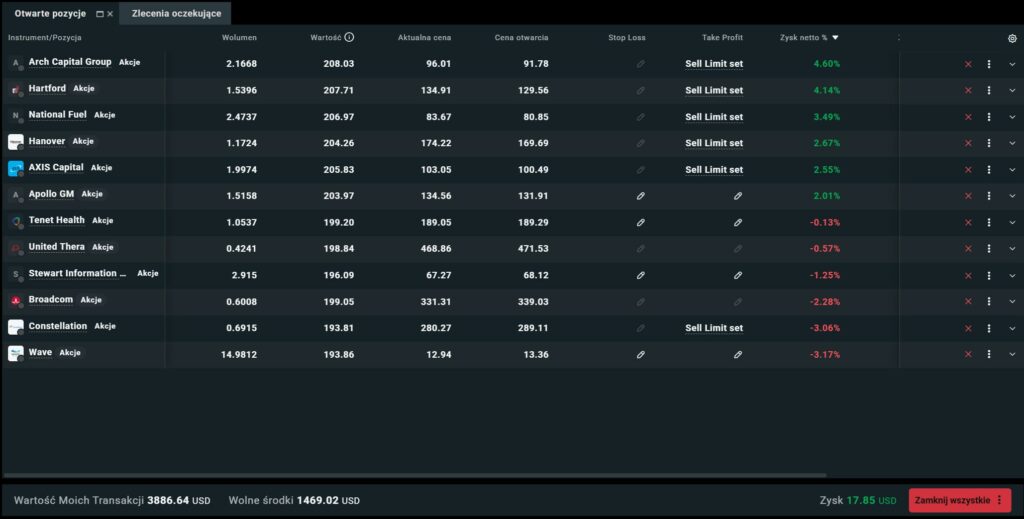Viewport: 1024px width, 519px height.
Task: Edit Stop Loss for Apollo GM
Action: tap(641, 196)
